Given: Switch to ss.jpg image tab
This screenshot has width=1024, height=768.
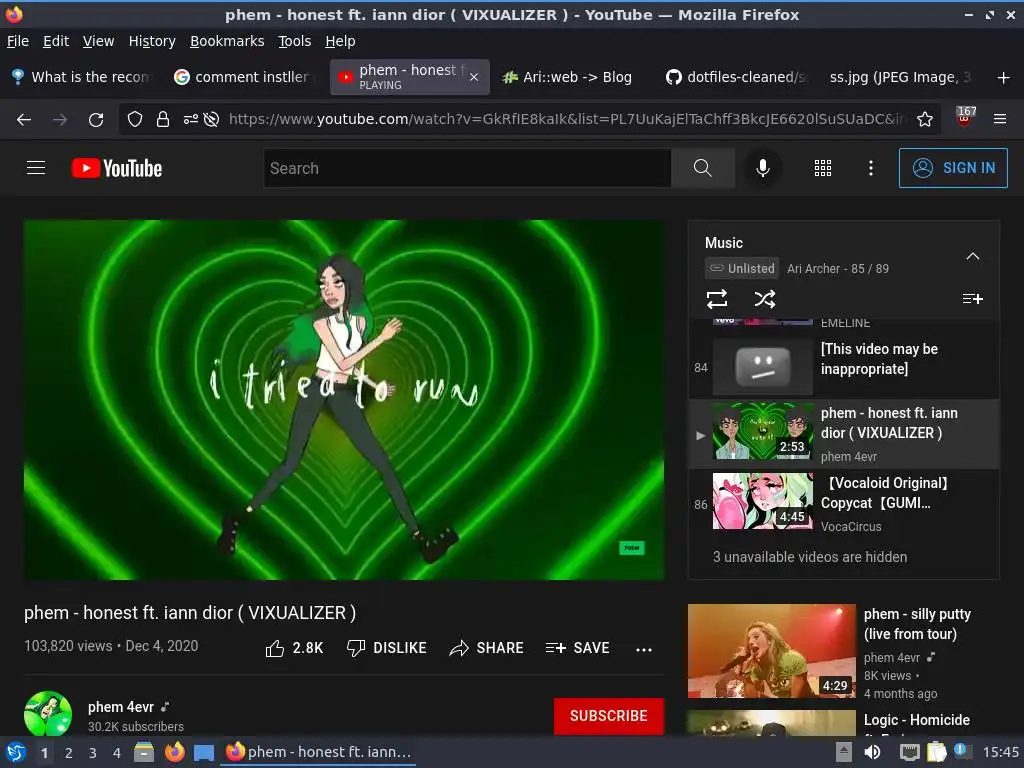Looking at the screenshot, I should coord(899,77).
